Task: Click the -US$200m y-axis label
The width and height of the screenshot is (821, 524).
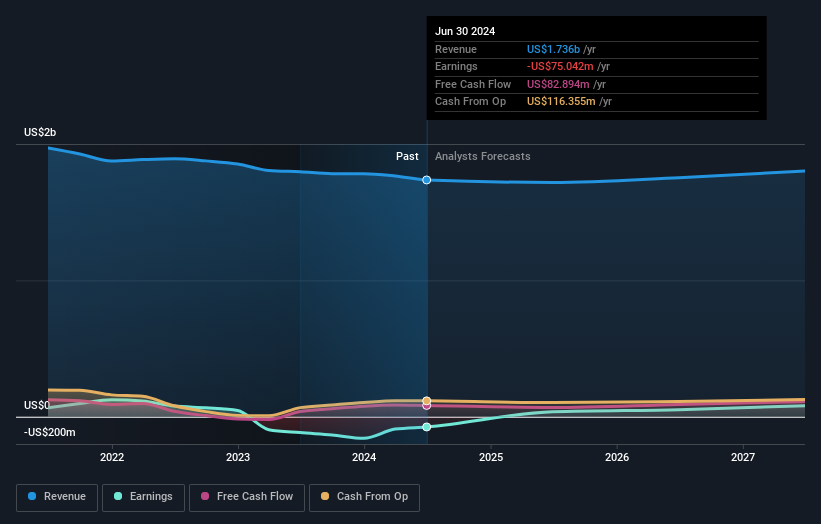Action: pos(50,432)
